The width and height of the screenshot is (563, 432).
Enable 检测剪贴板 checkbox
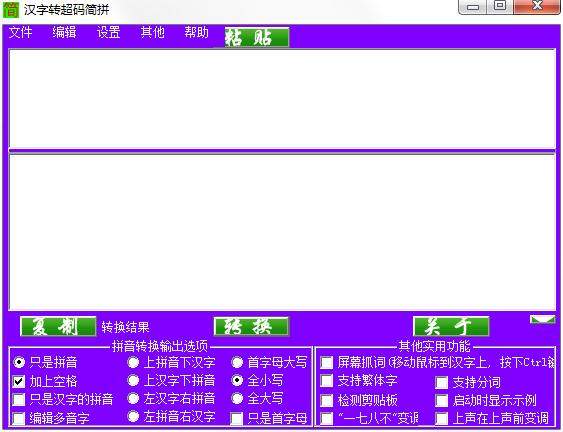tap(326, 400)
